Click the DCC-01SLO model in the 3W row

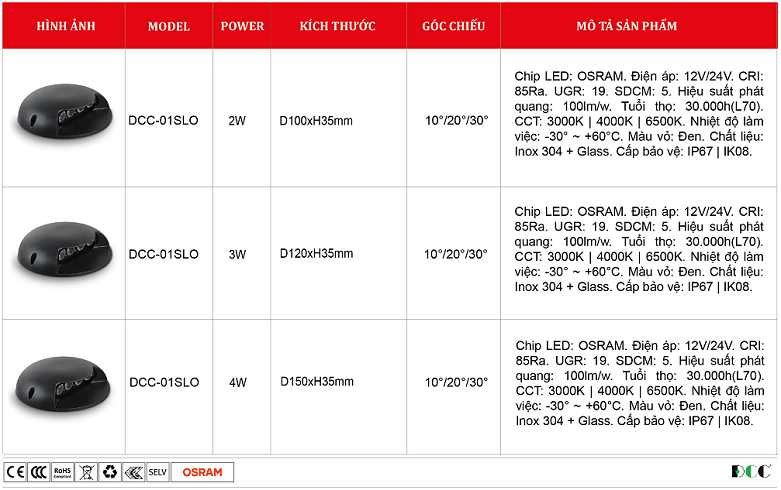click(x=164, y=254)
